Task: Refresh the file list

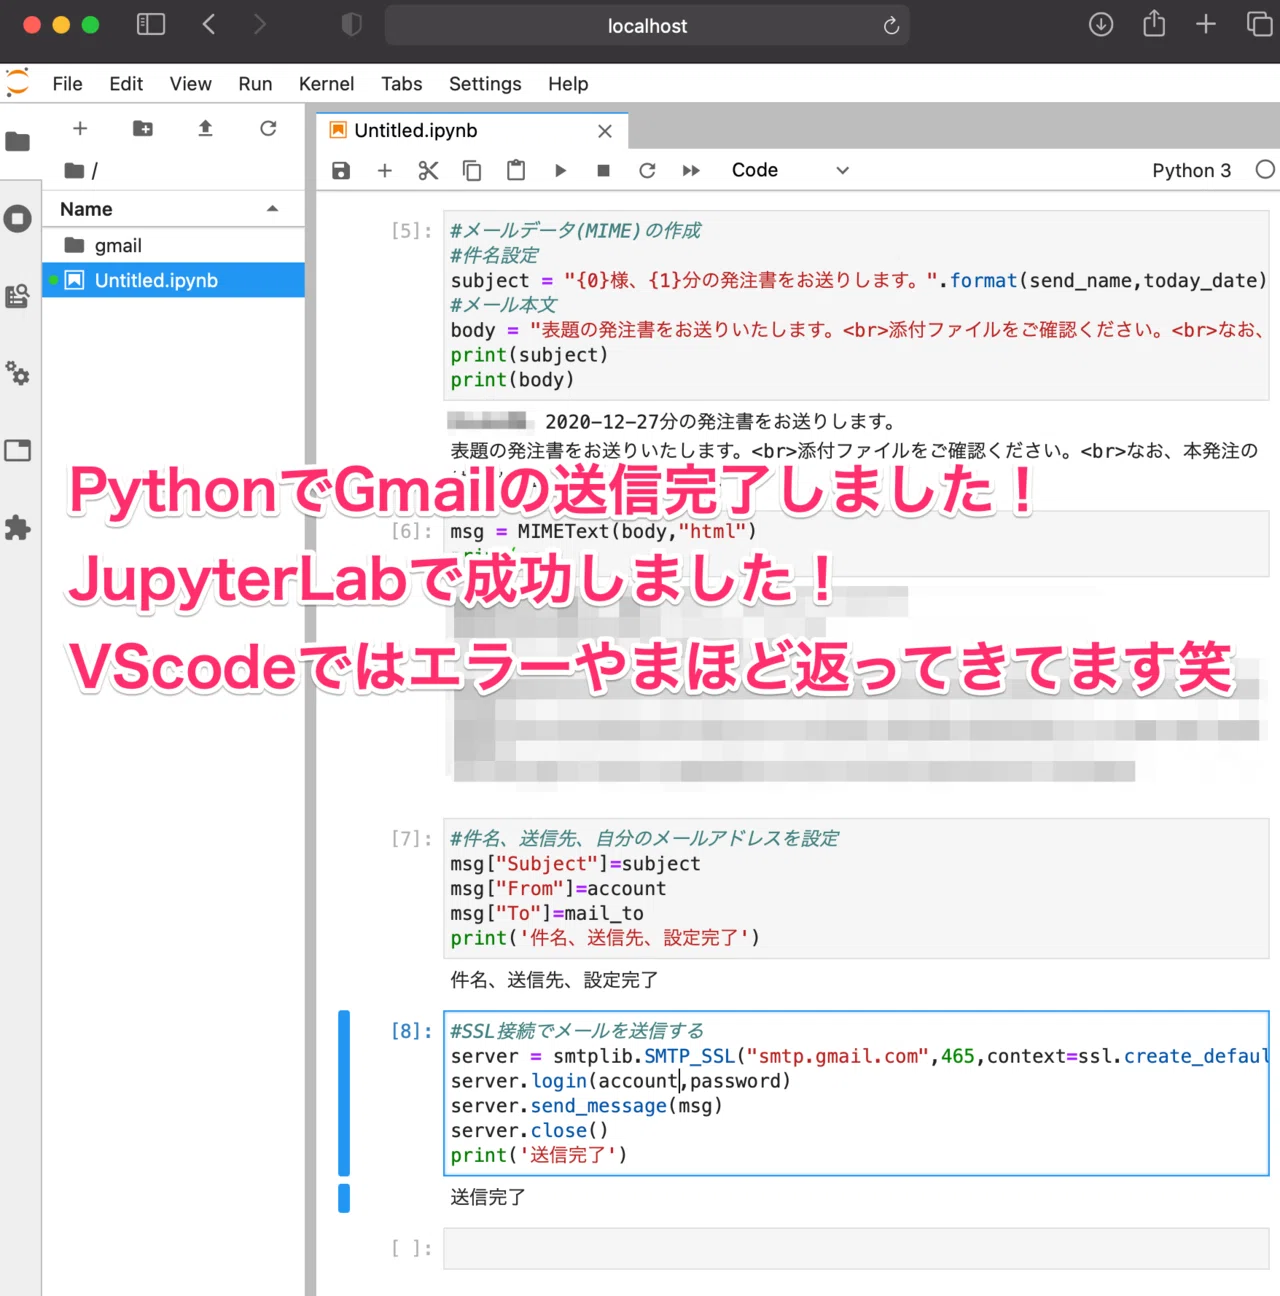Action: point(268,128)
